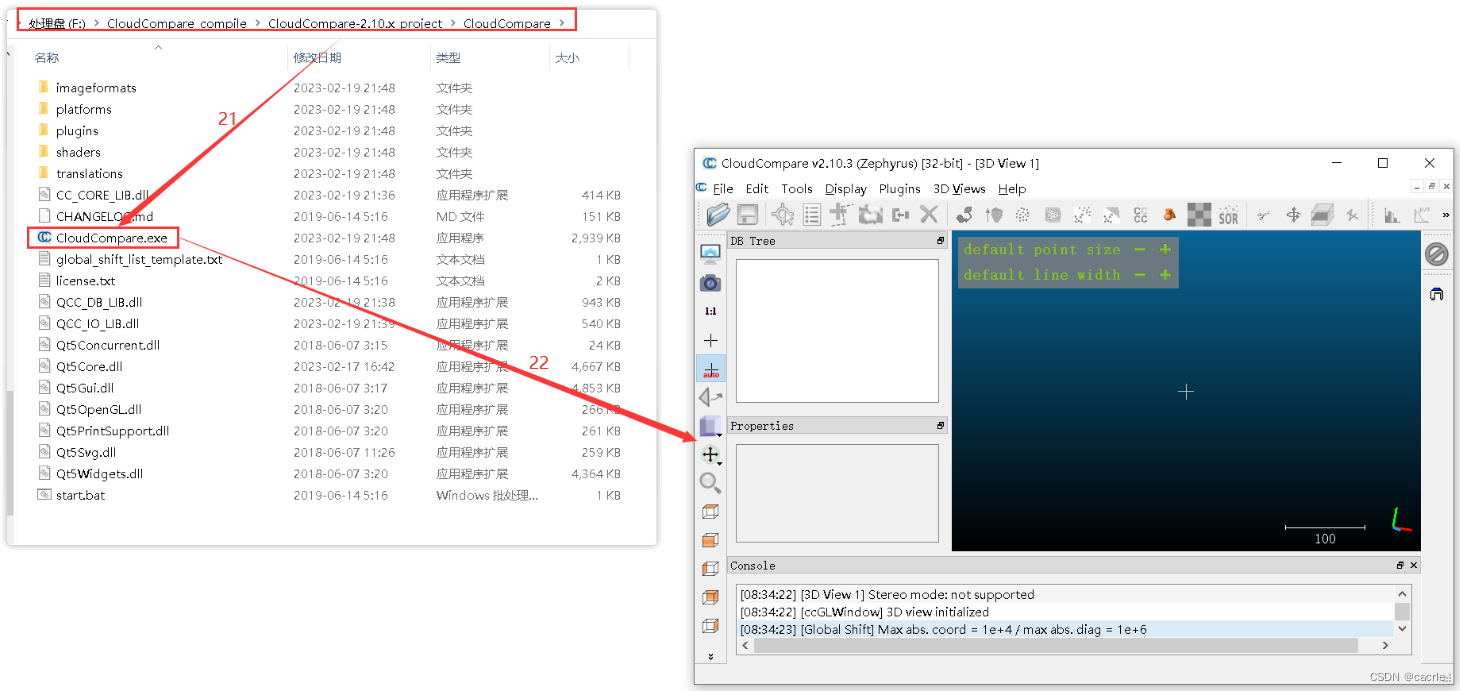Screen dimensions: 1460x691
Task: Sort files by 大小 column header
Action: click(567, 58)
